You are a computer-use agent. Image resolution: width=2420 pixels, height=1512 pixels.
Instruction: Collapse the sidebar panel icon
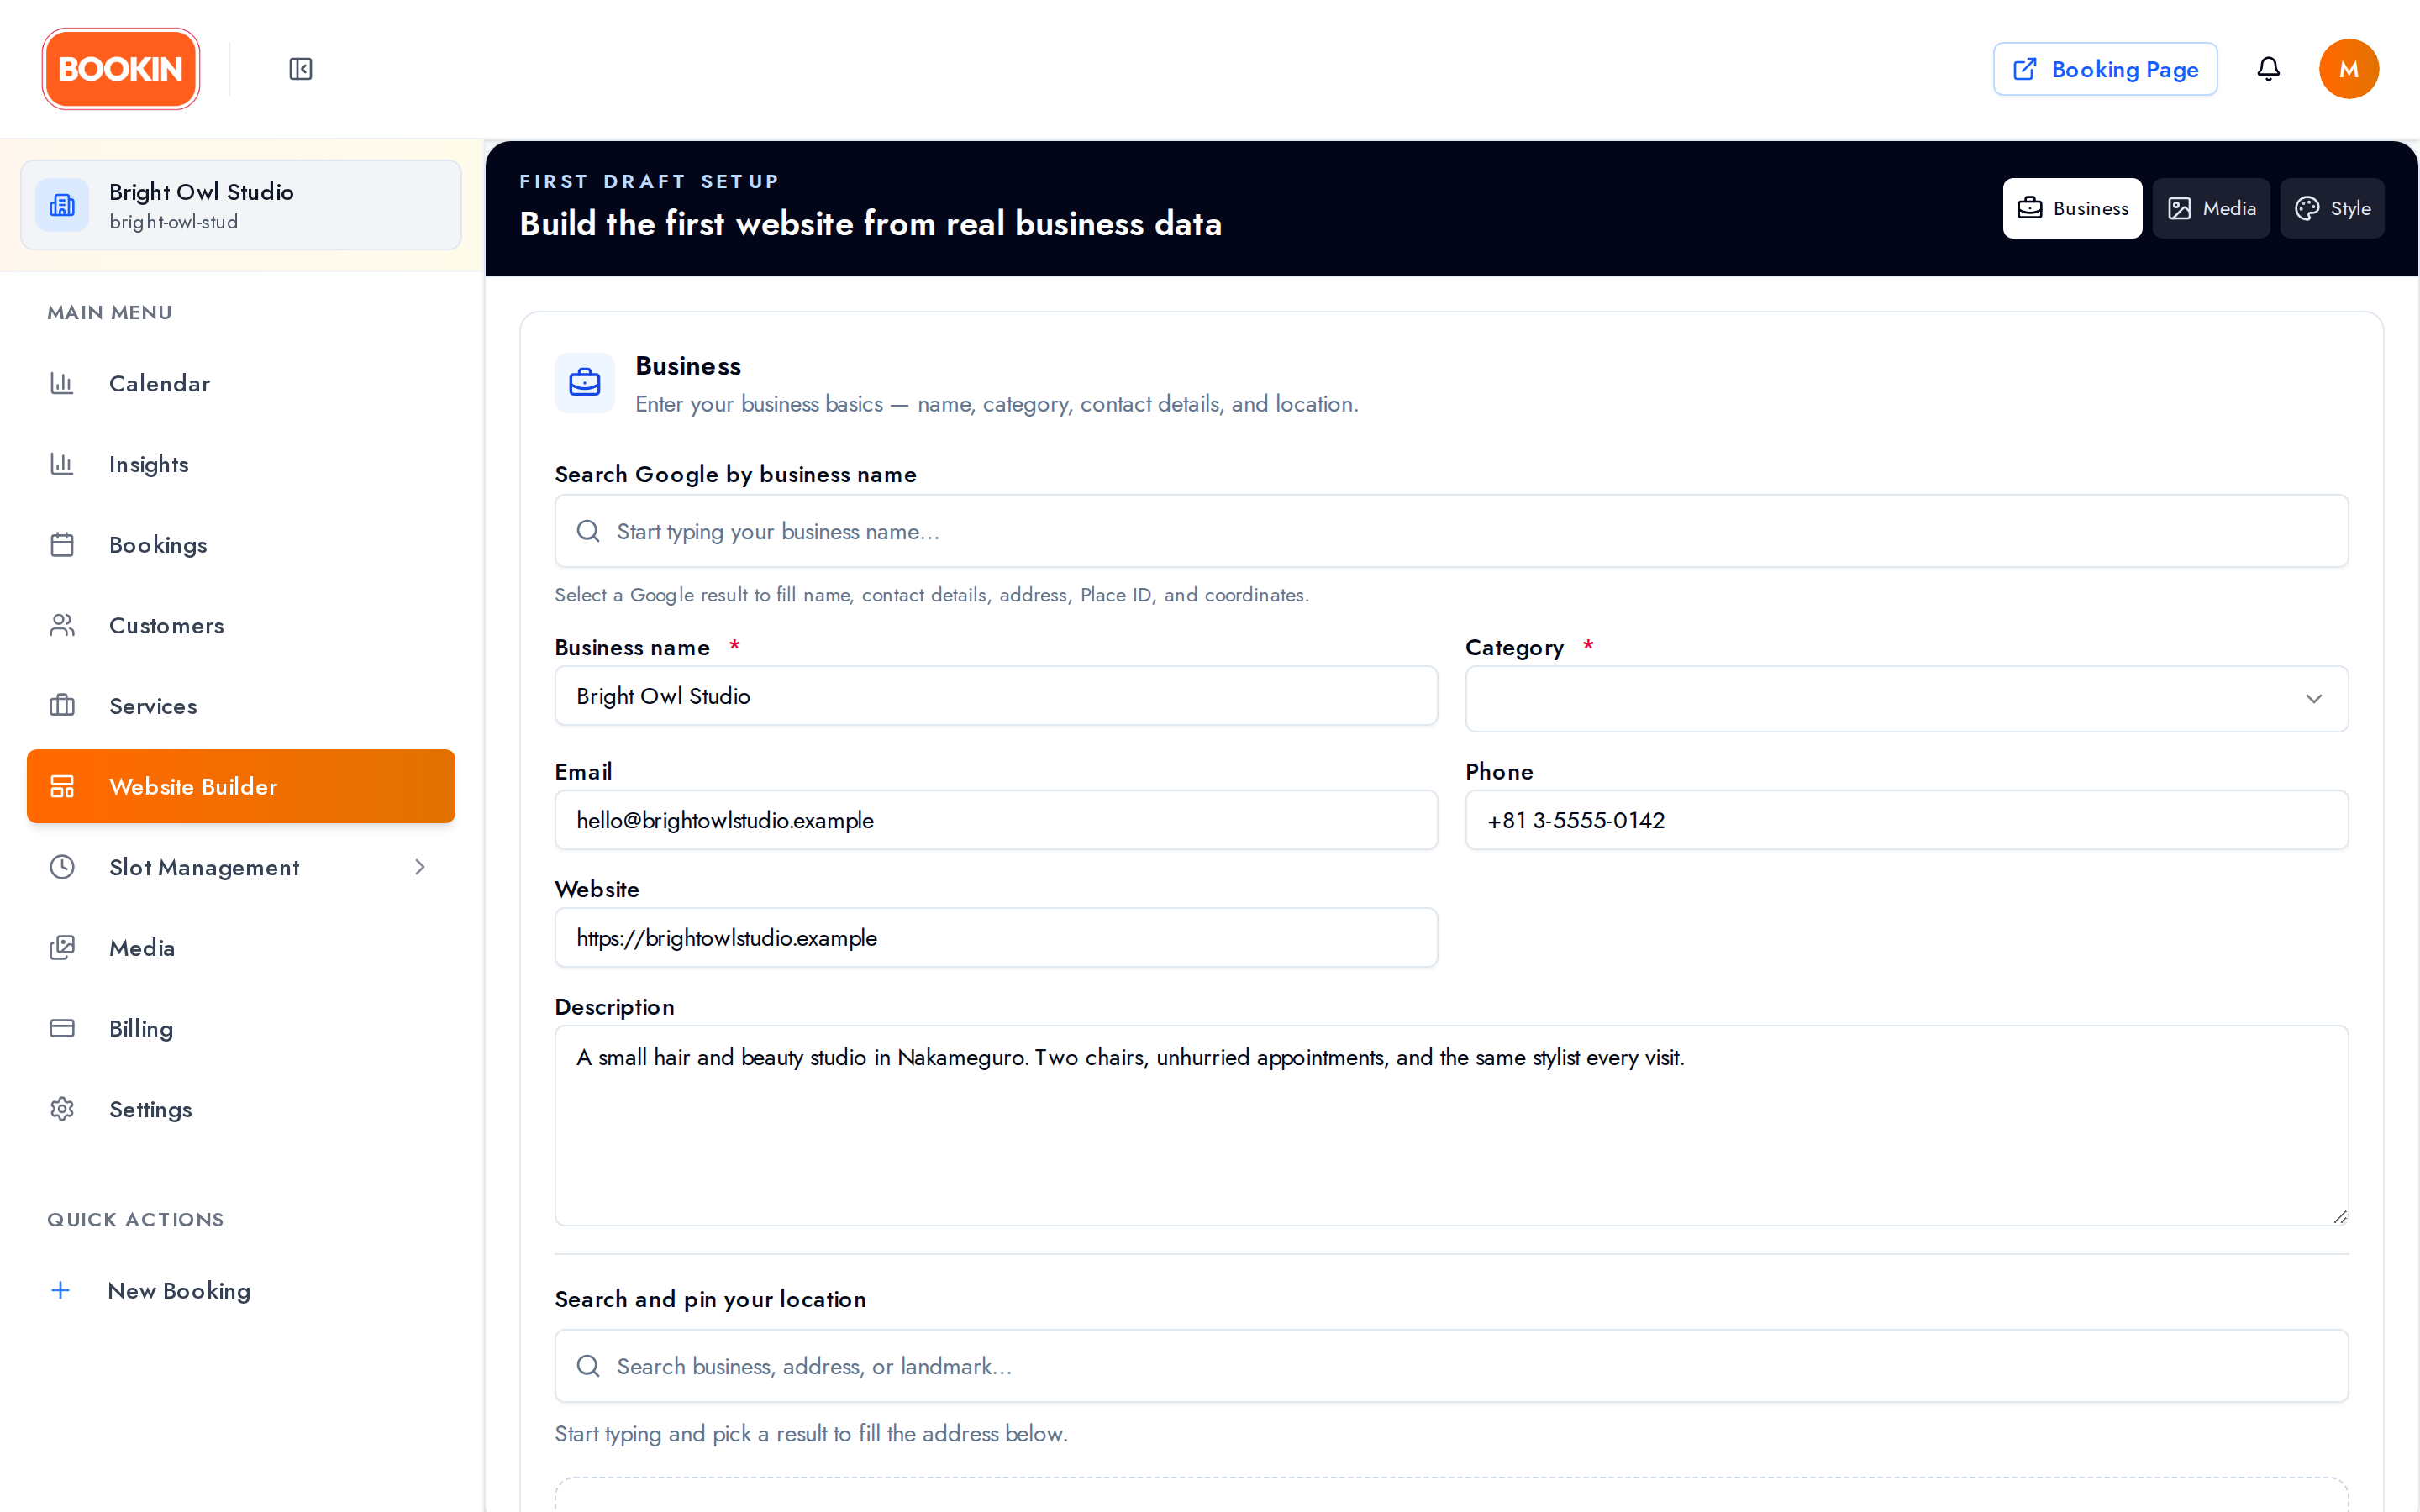301,69
